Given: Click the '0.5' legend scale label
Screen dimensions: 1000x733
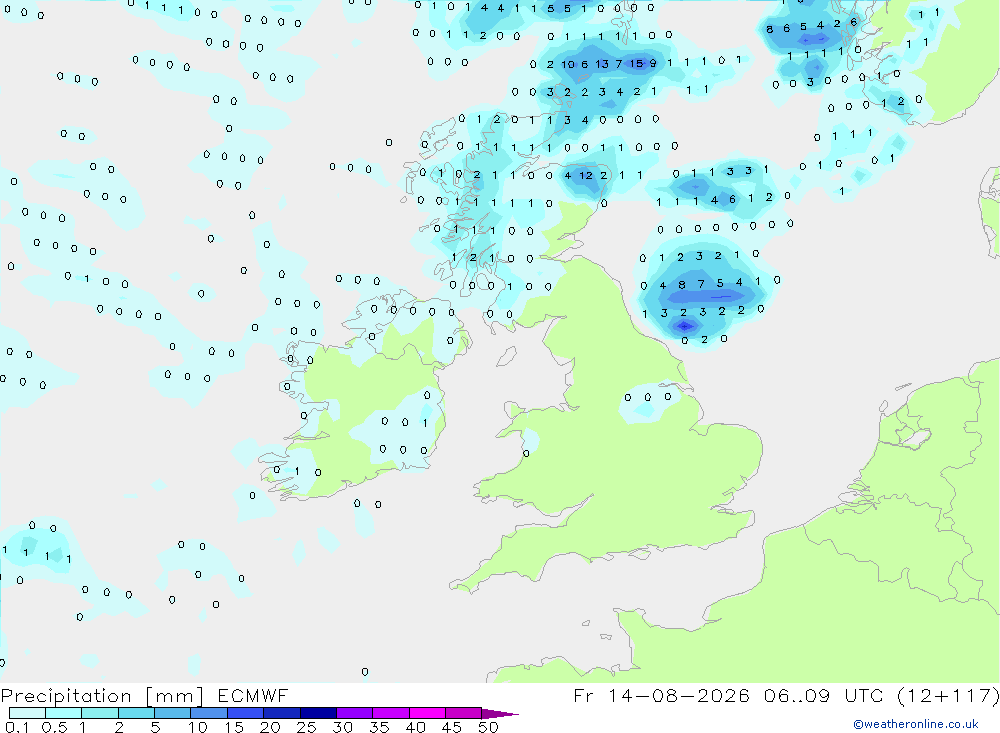Looking at the screenshot, I should [54, 727].
